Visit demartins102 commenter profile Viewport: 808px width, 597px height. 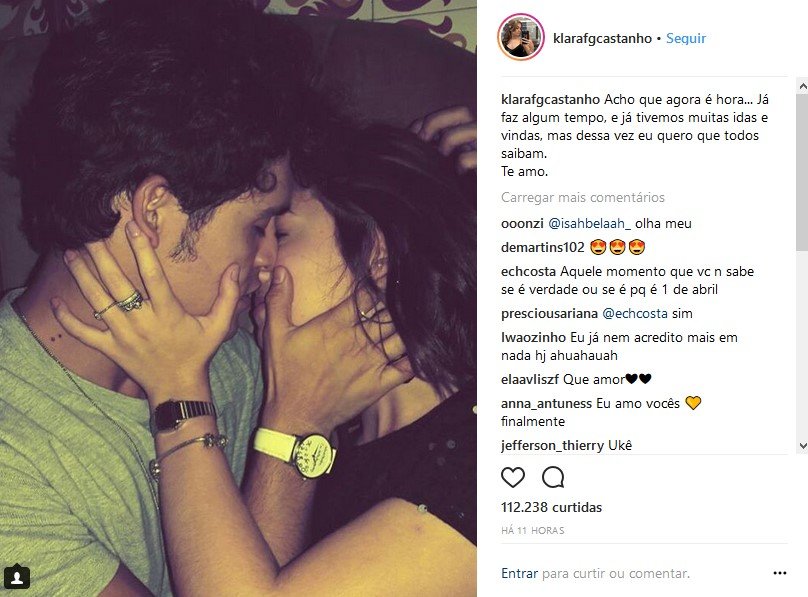(x=543, y=247)
